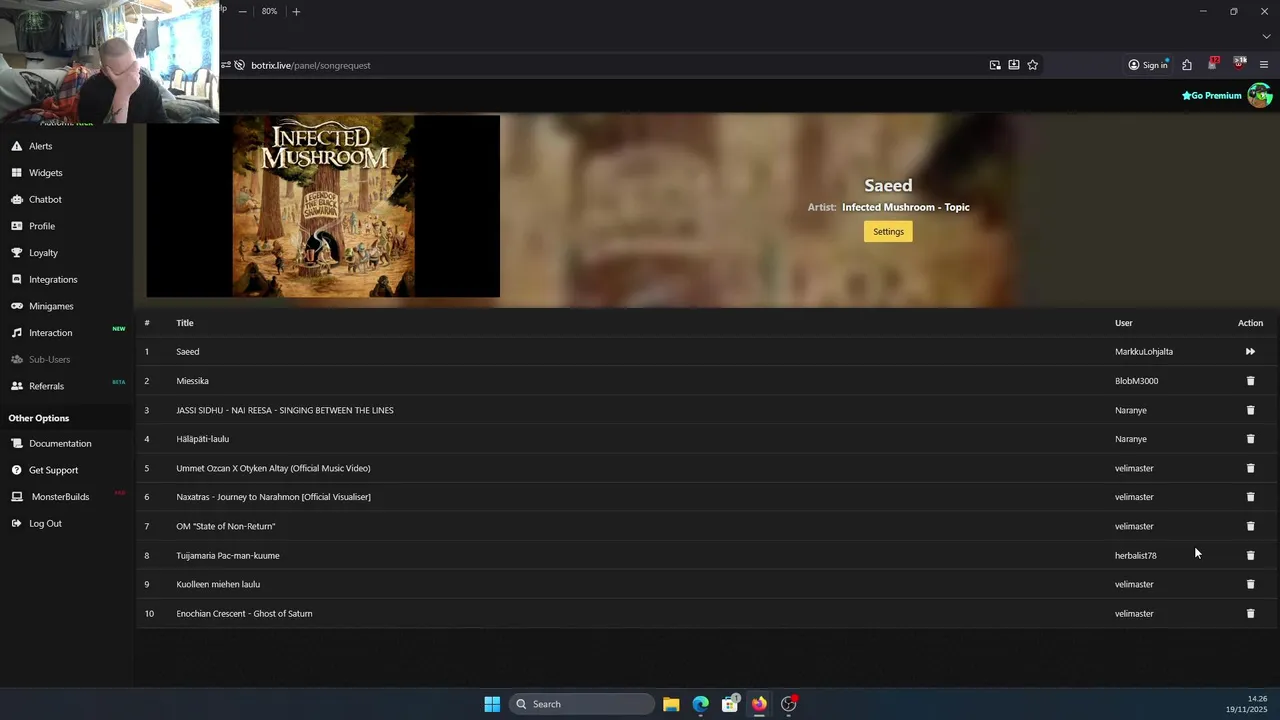This screenshot has width=1280, height=720.
Task: Open song request Settings button
Action: 888,231
